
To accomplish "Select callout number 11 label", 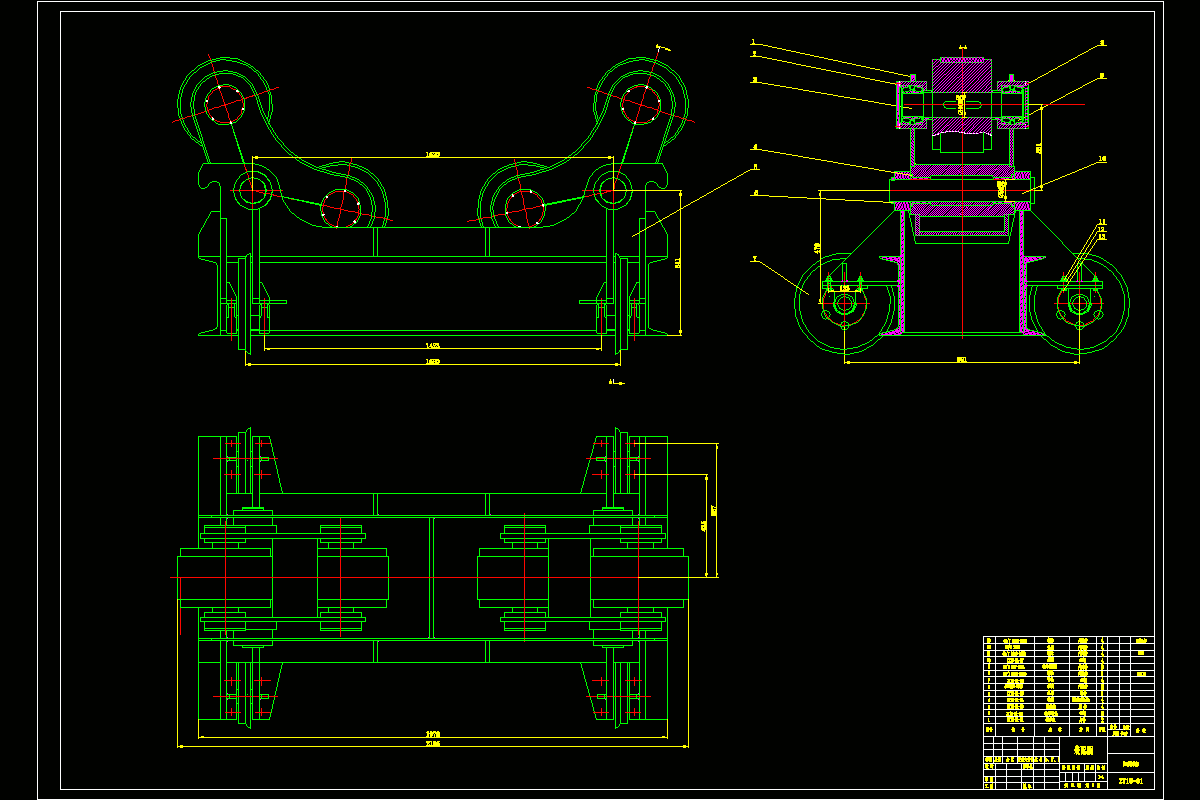I will [x=1102, y=222].
